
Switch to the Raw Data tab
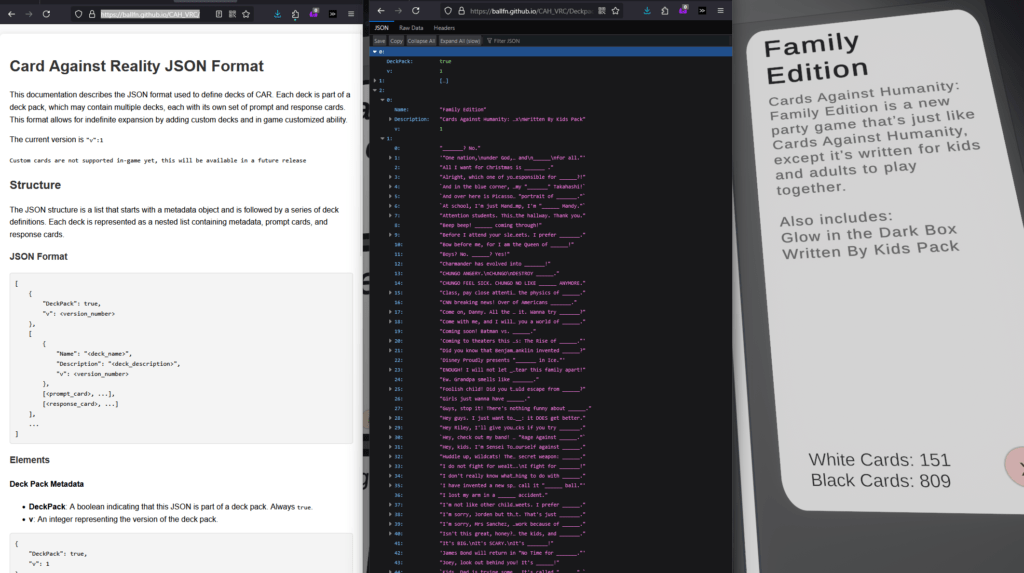(x=410, y=27)
